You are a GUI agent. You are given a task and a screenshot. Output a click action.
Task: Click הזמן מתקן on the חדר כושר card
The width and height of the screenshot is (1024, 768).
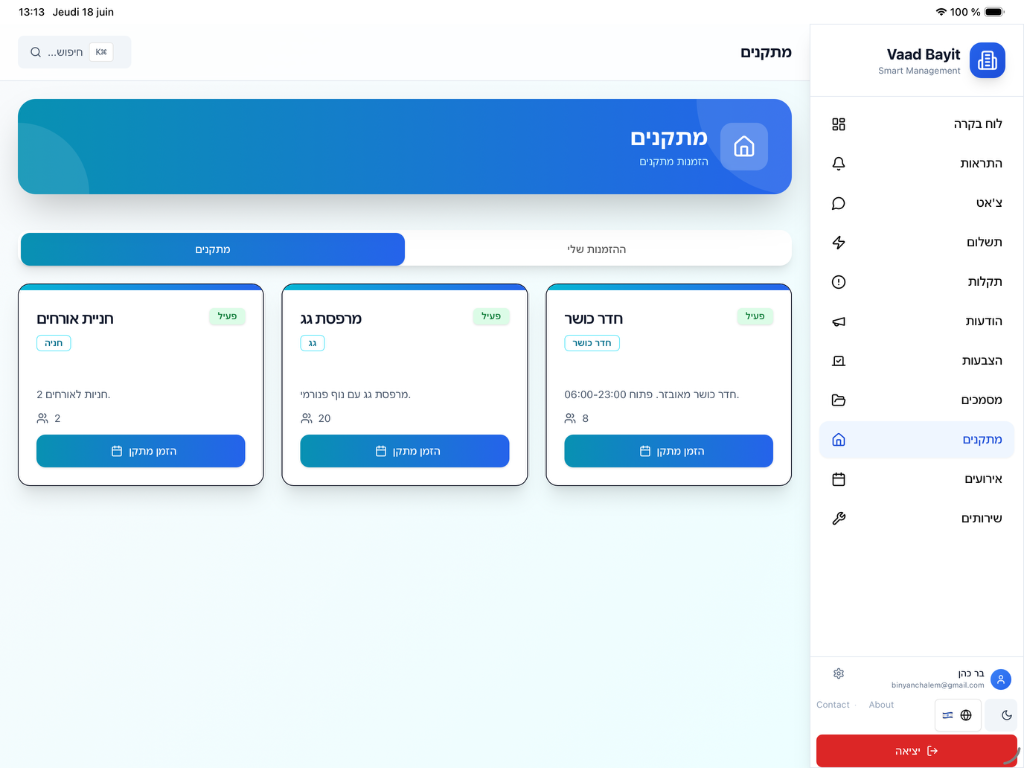(669, 451)
